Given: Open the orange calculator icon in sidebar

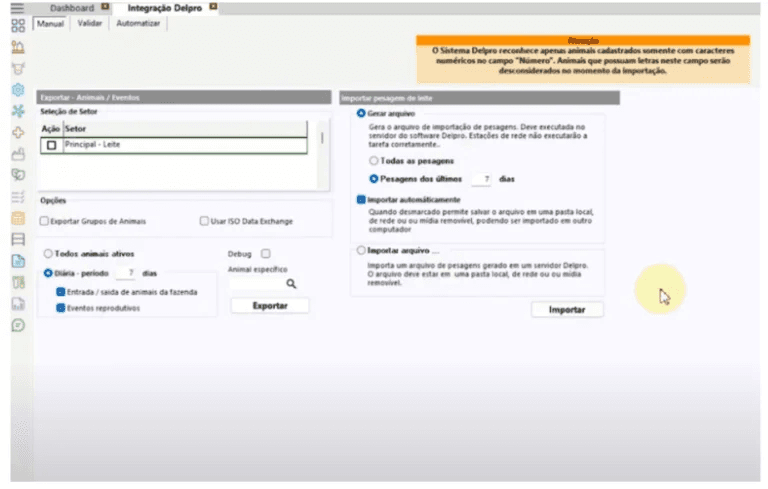Looking at the screenshot, I should (x=18, y=218).
